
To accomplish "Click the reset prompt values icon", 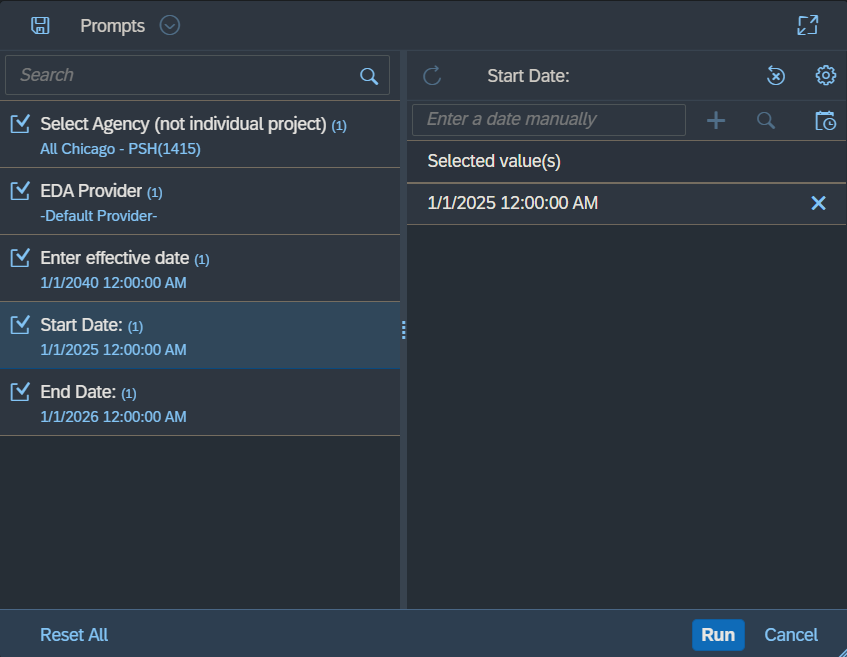I will pos(776,76).
